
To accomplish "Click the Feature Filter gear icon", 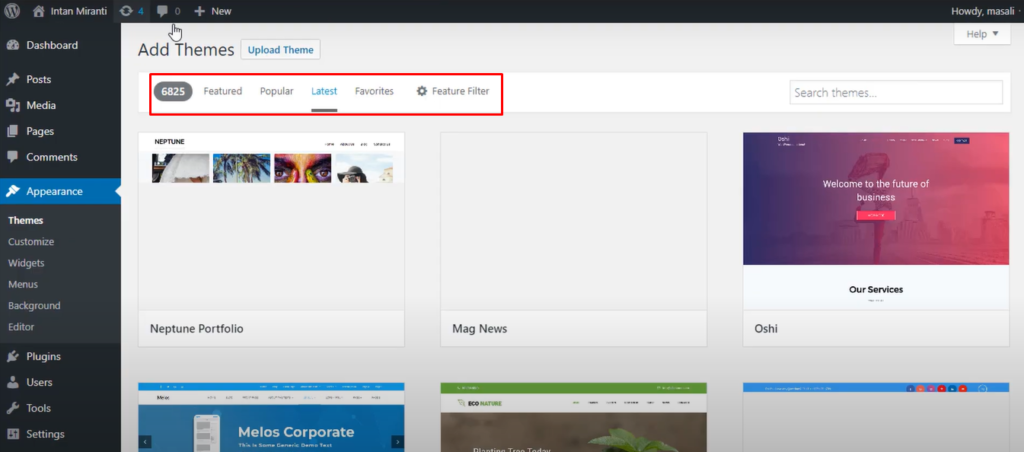I will coord(422,91).
